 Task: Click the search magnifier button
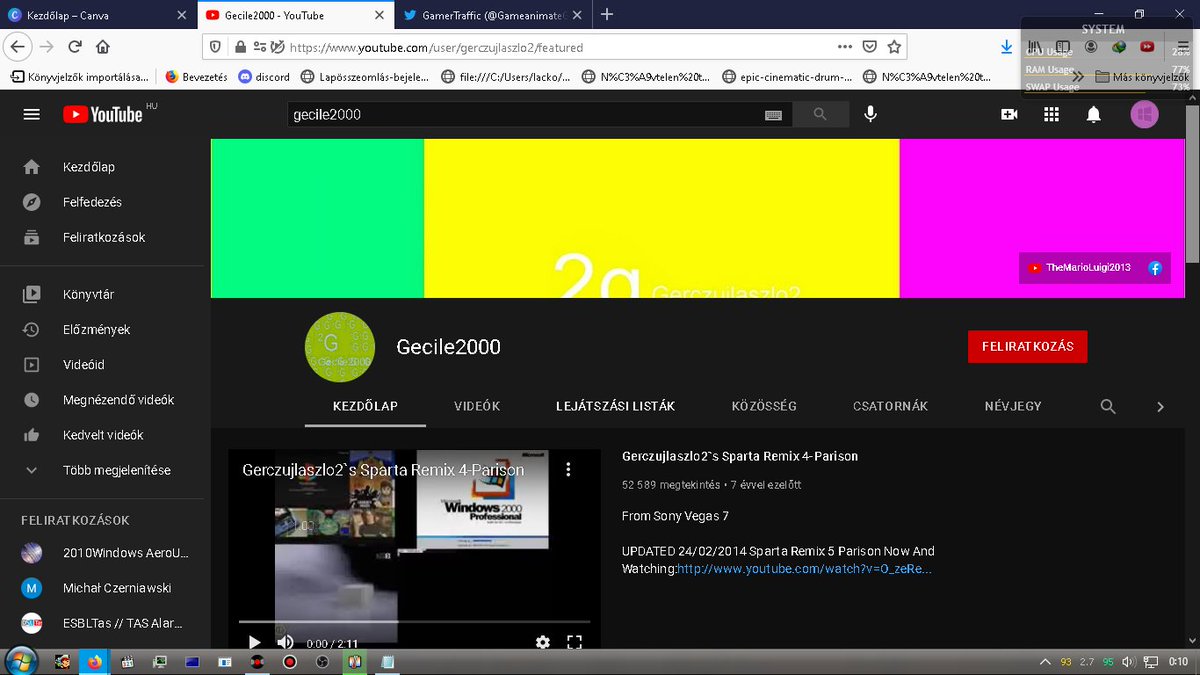pos(821,114)
